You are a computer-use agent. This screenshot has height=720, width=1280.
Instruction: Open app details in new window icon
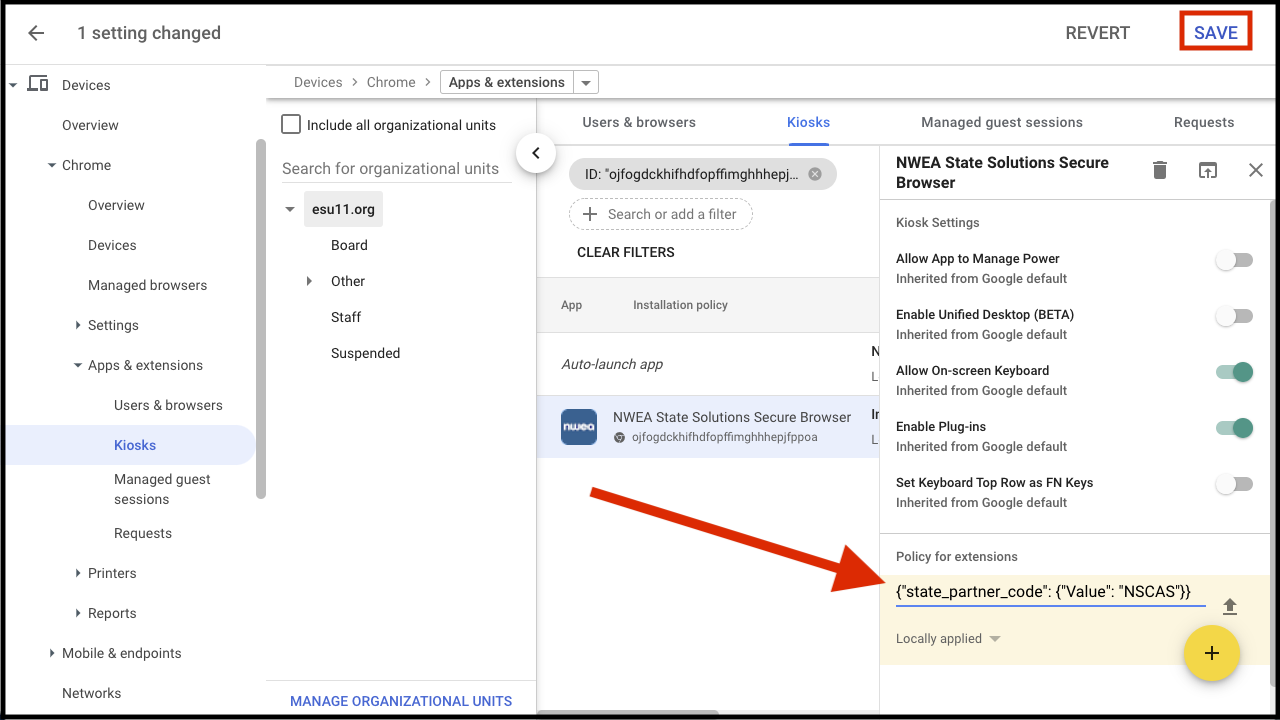1208,170
